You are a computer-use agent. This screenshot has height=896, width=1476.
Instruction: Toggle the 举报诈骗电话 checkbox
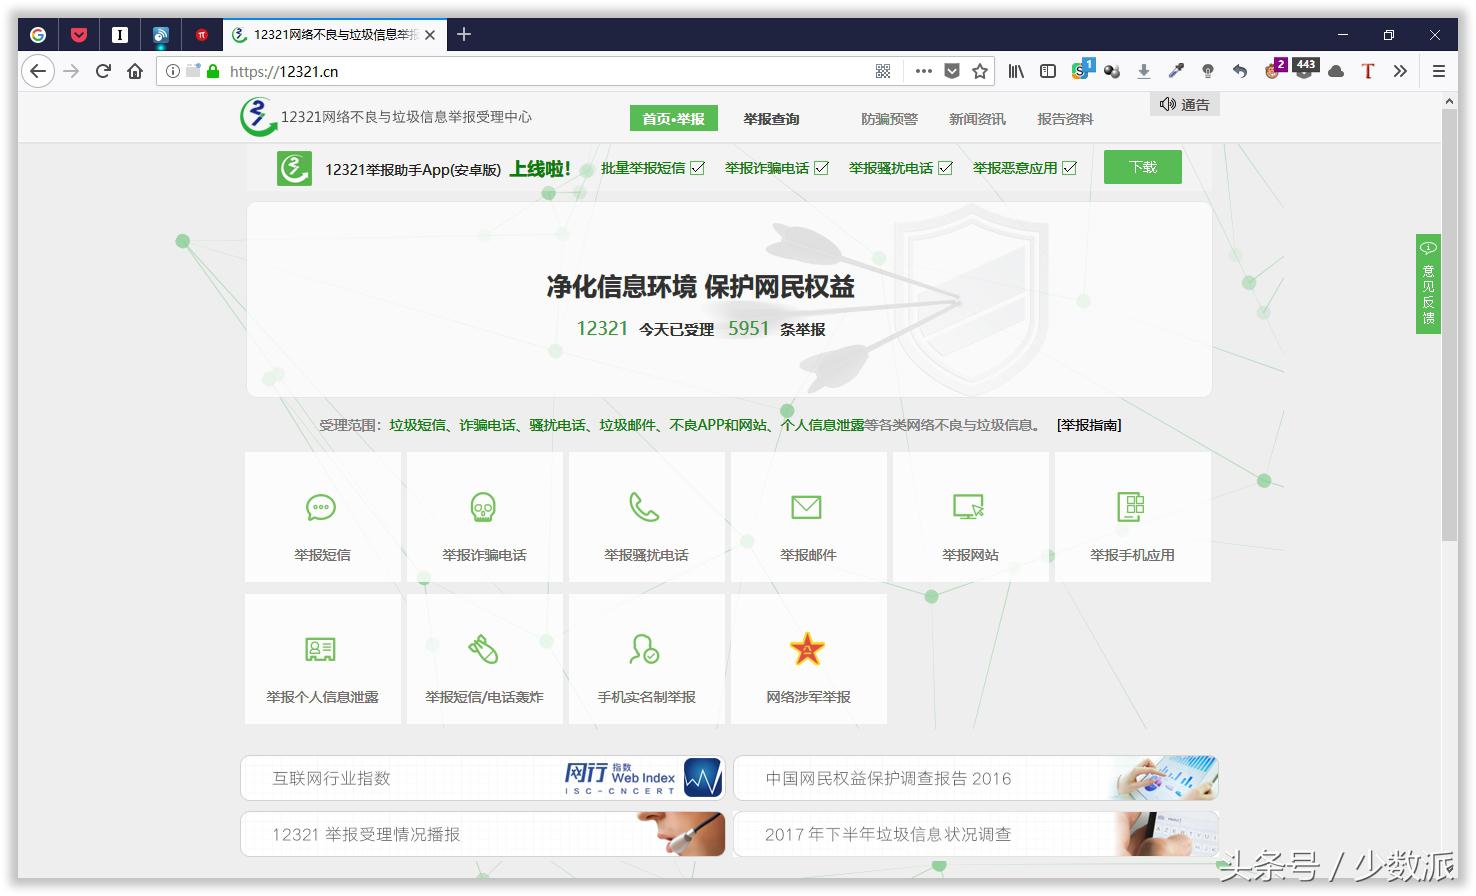[x=822, y=167]
